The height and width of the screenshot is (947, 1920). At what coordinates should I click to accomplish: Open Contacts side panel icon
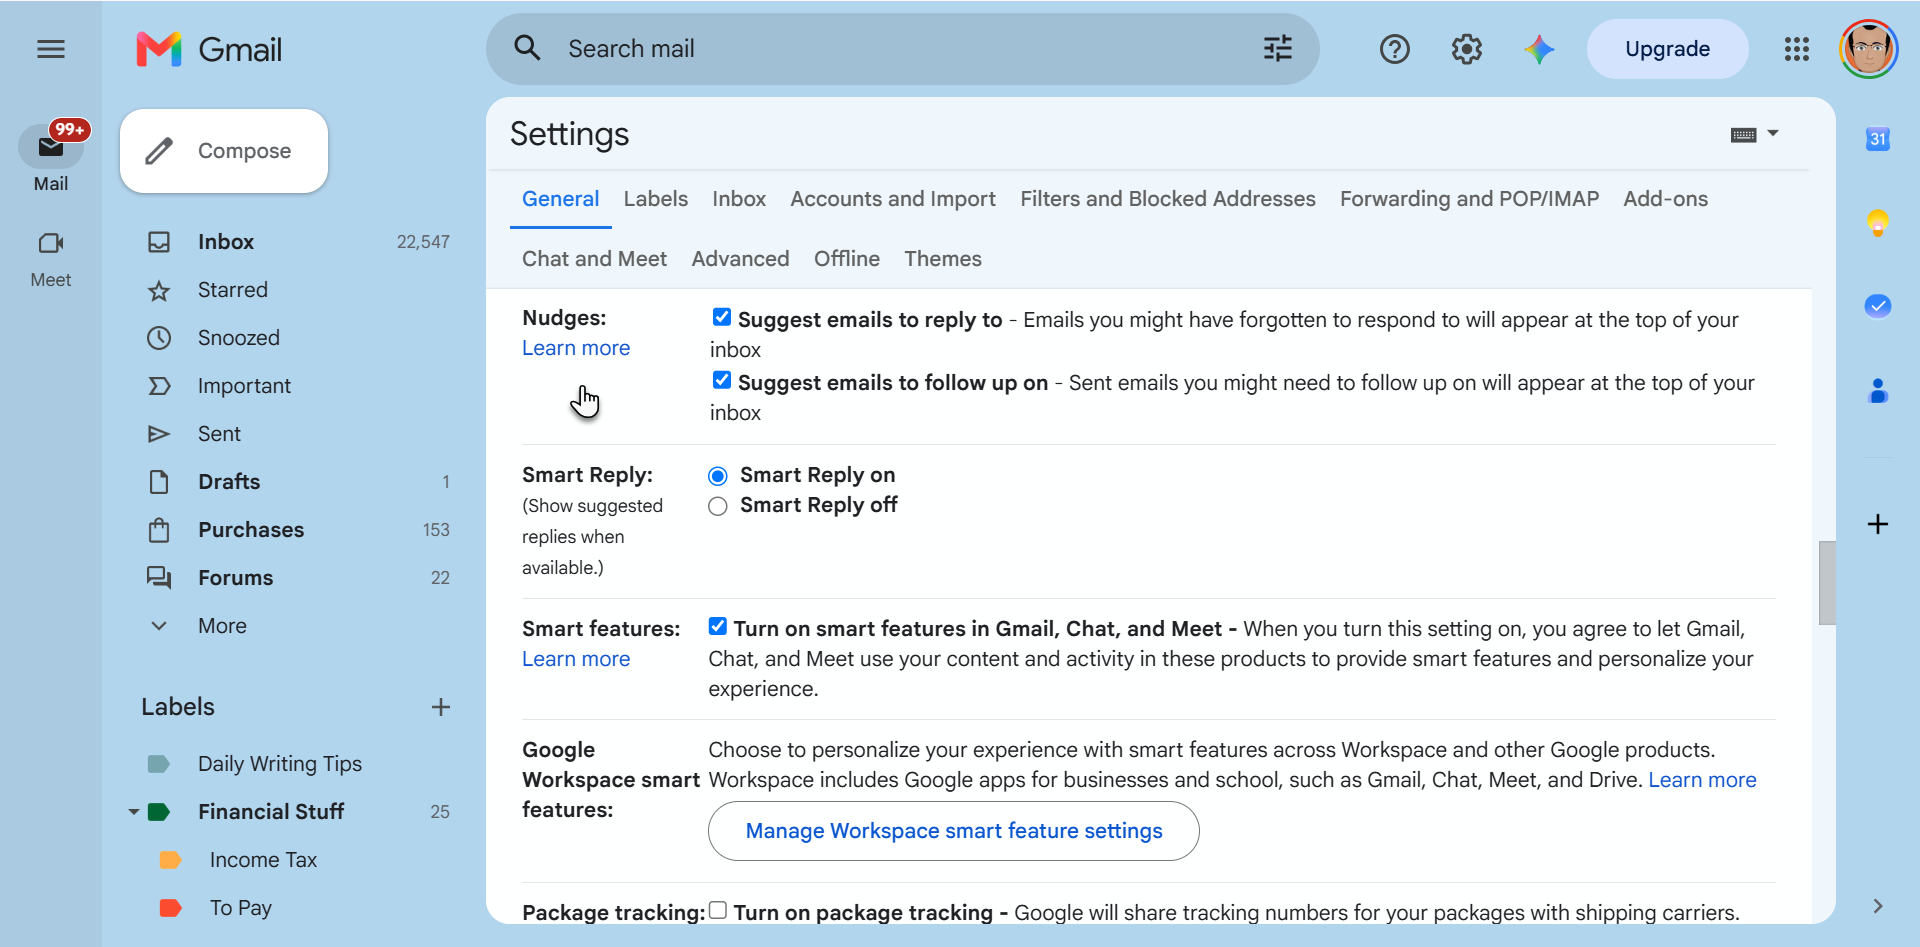coord(1877,391)
